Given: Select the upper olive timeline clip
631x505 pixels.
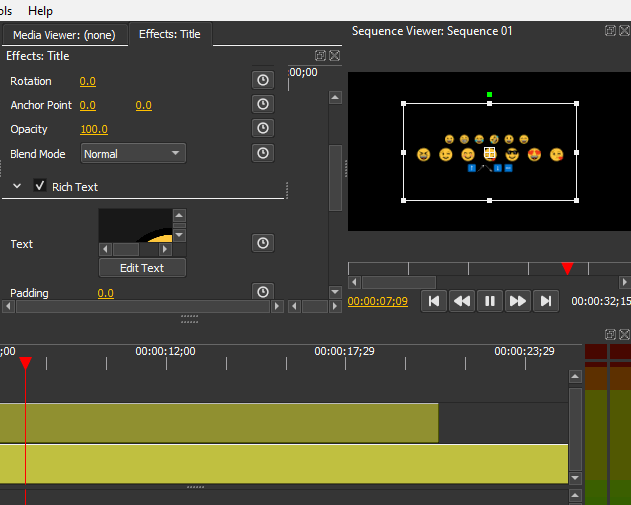Looking at the screenshot, I should pos(219,423).
